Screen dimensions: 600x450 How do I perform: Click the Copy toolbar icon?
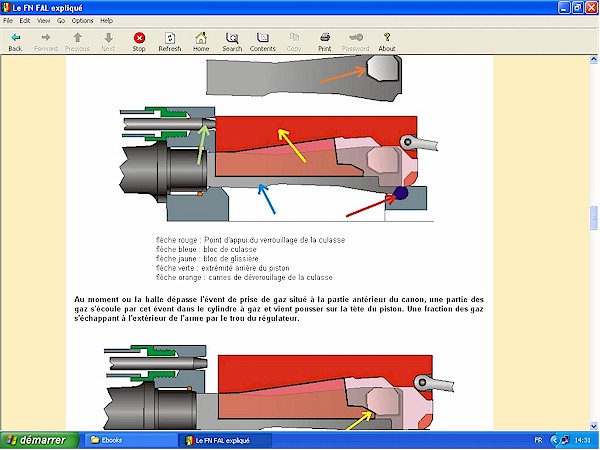click(x=294, y=42)
